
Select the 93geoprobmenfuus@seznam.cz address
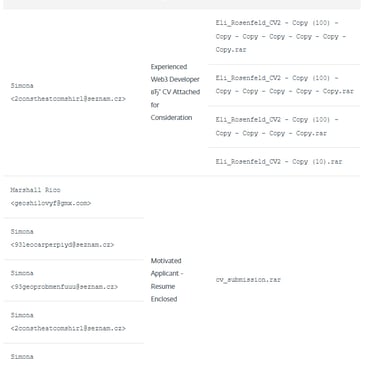tap(64, 287)
